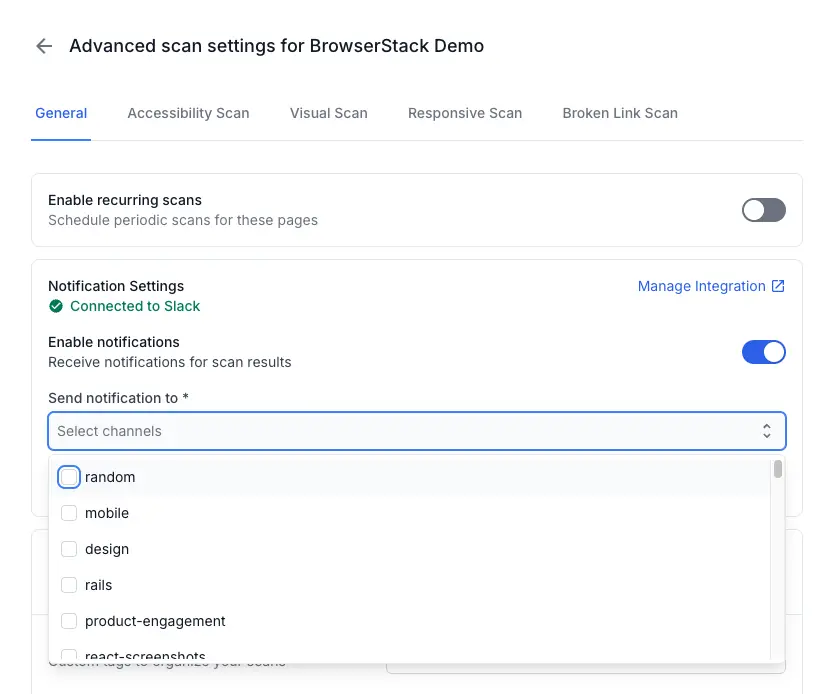
Task: Click the channel list scrollbar
Action: click(x=777, y=470)
